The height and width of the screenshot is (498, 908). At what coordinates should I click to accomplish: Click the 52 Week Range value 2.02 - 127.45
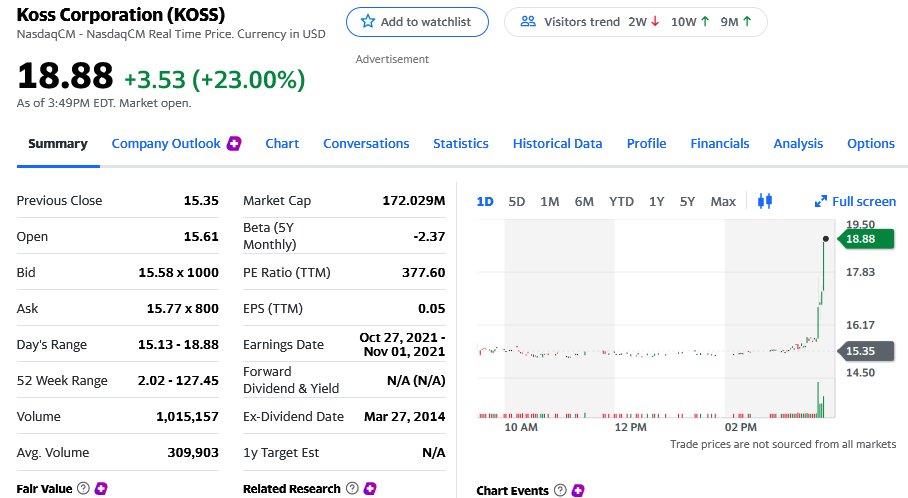(178, 380)
